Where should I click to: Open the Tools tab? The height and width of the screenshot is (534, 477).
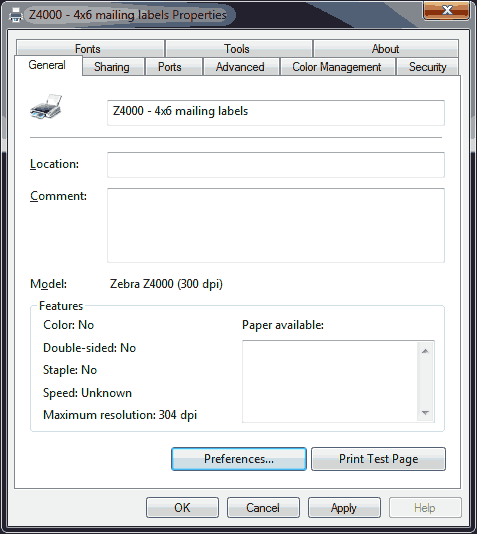239,49
